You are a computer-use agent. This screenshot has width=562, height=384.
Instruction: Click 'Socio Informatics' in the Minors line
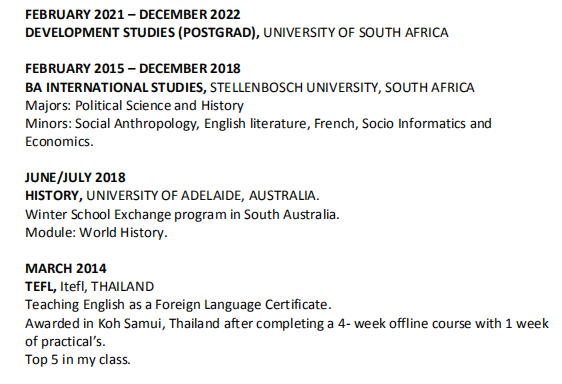click(414, 124)
